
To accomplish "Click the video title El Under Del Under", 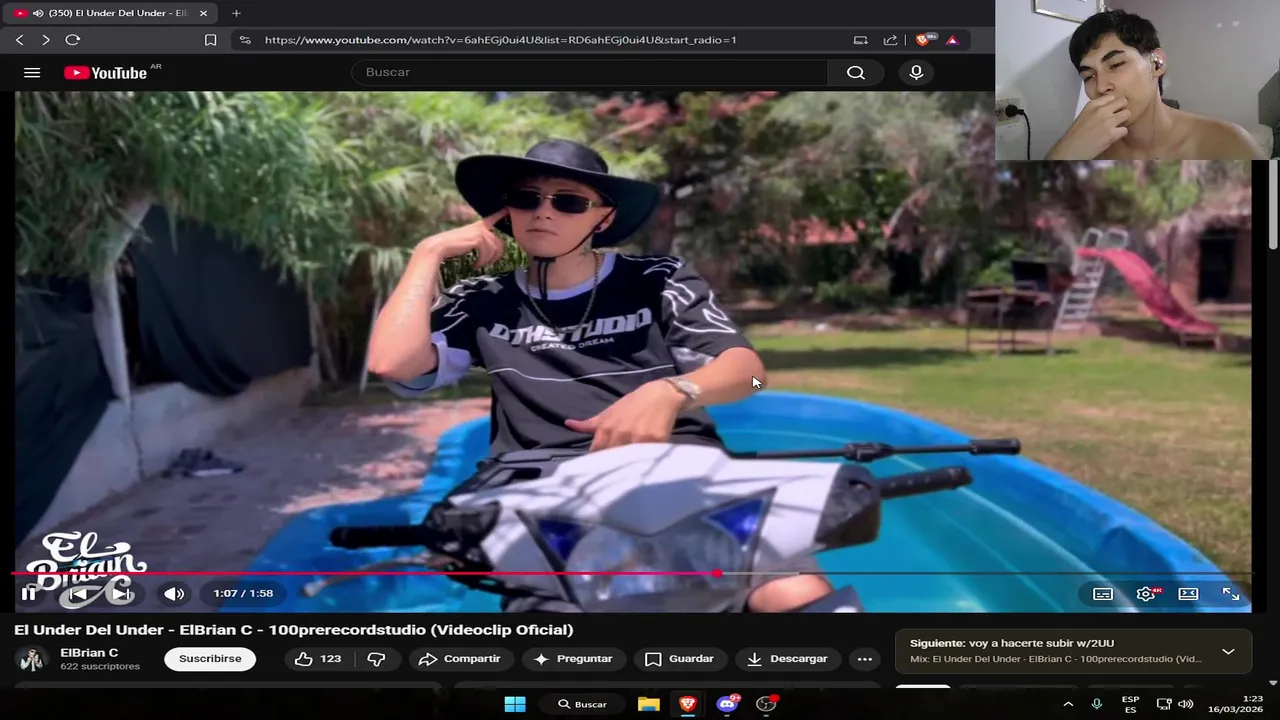I will point(294,630).
